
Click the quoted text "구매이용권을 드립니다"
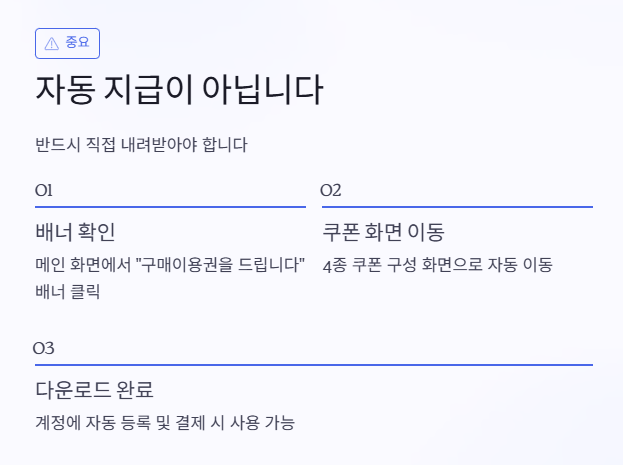pos(220,264)
